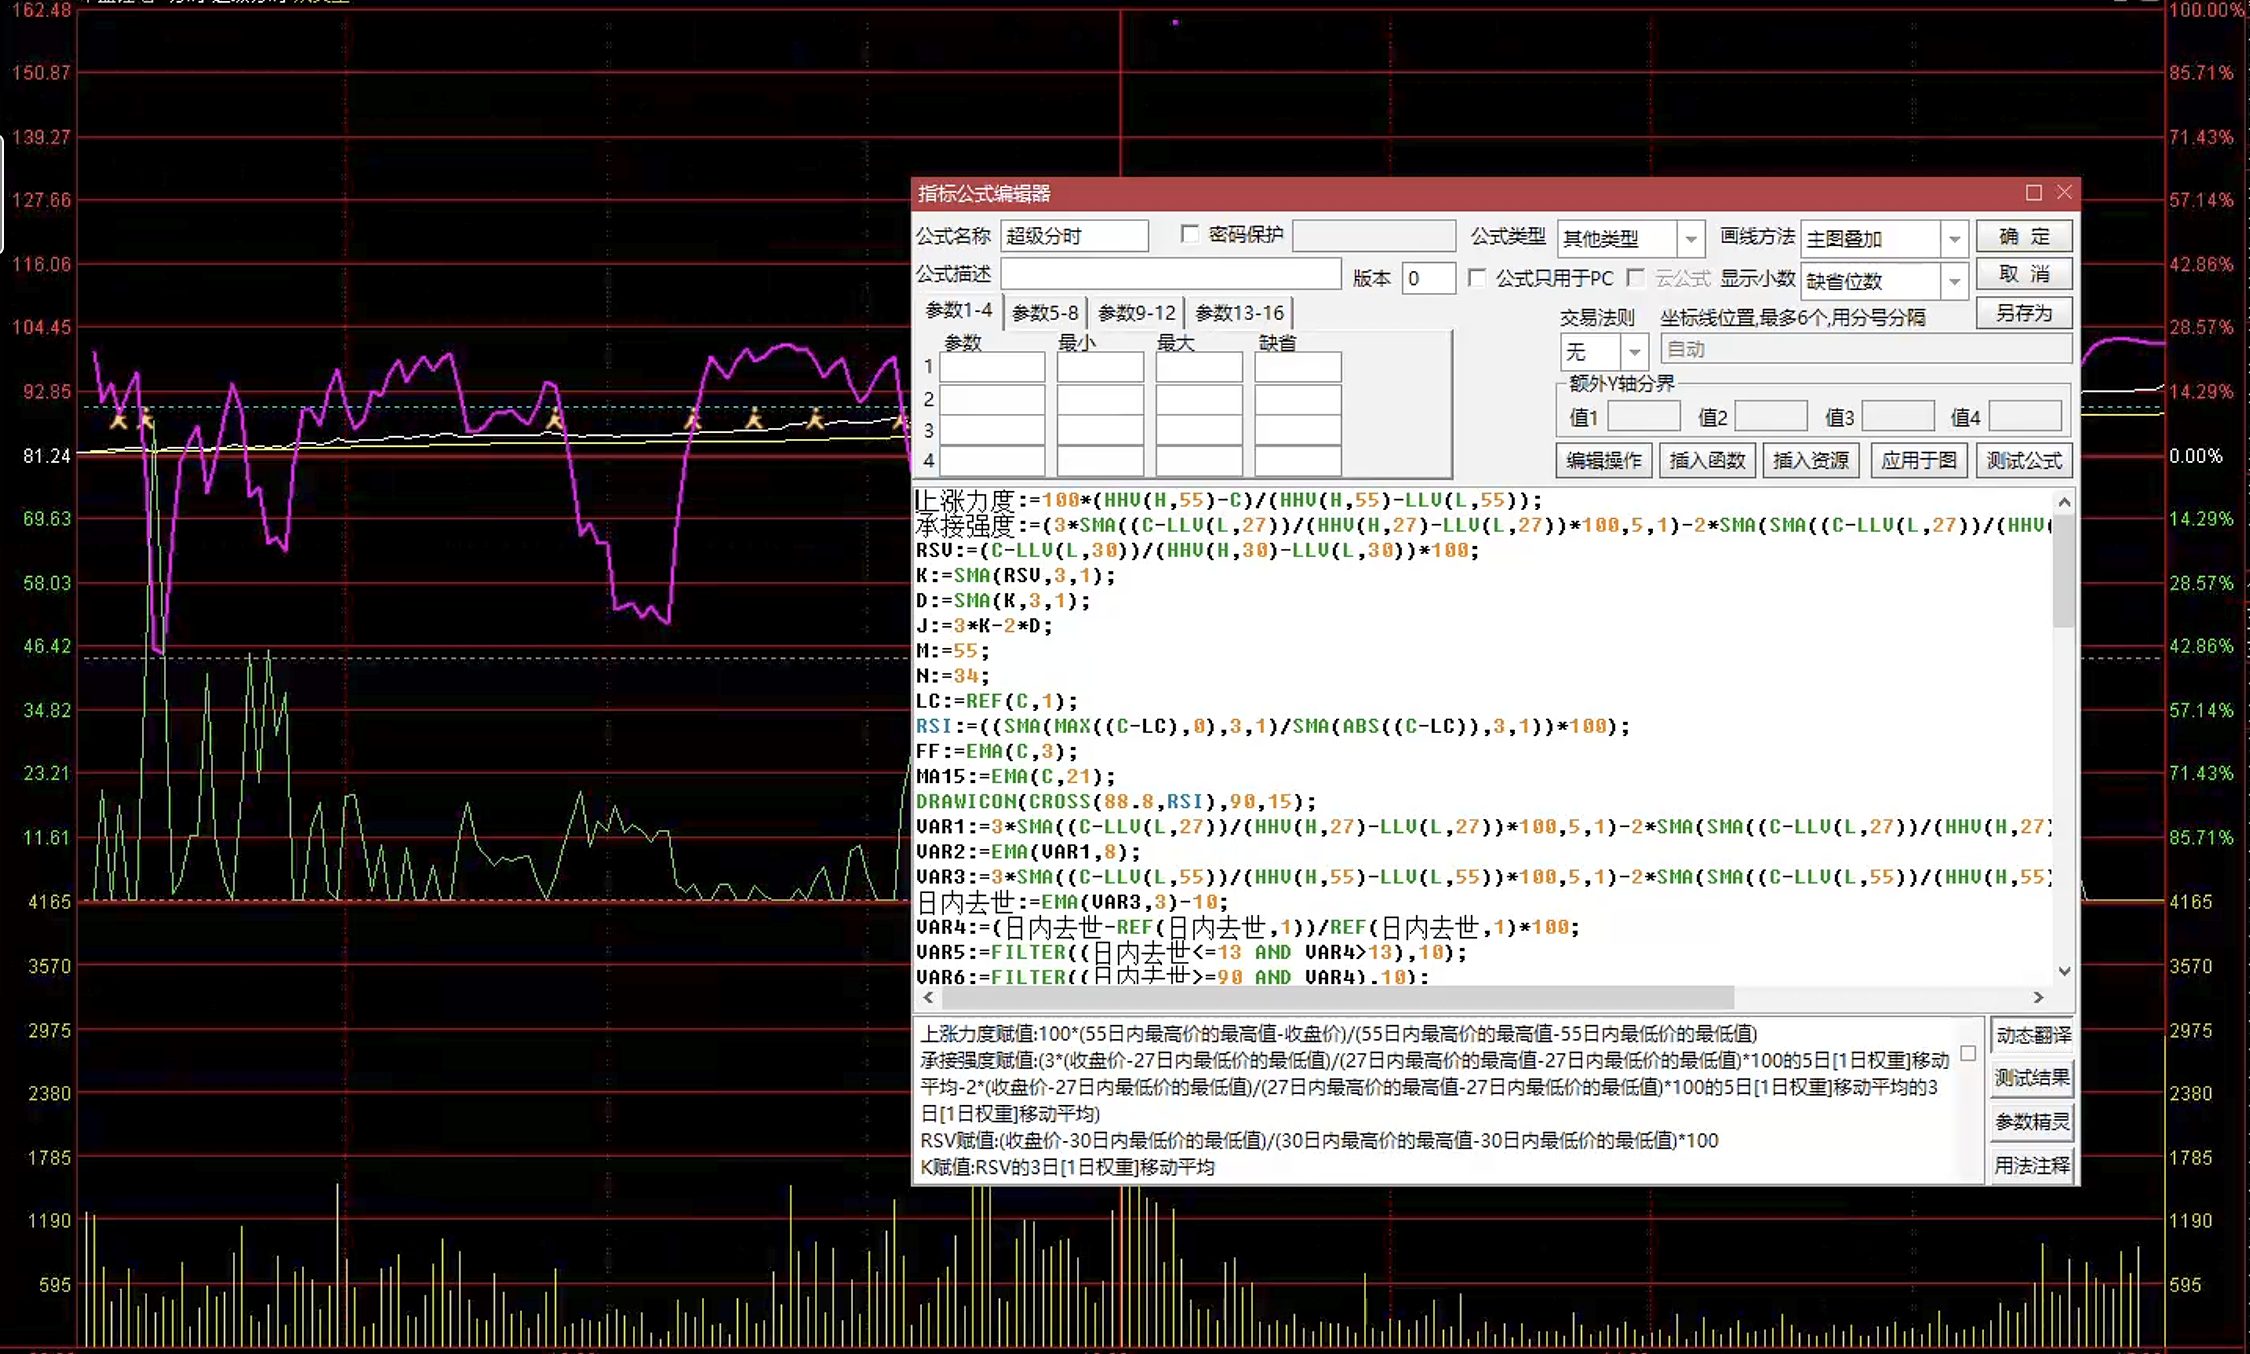Open the 画线方法 dropdown

coord(1954,239)
